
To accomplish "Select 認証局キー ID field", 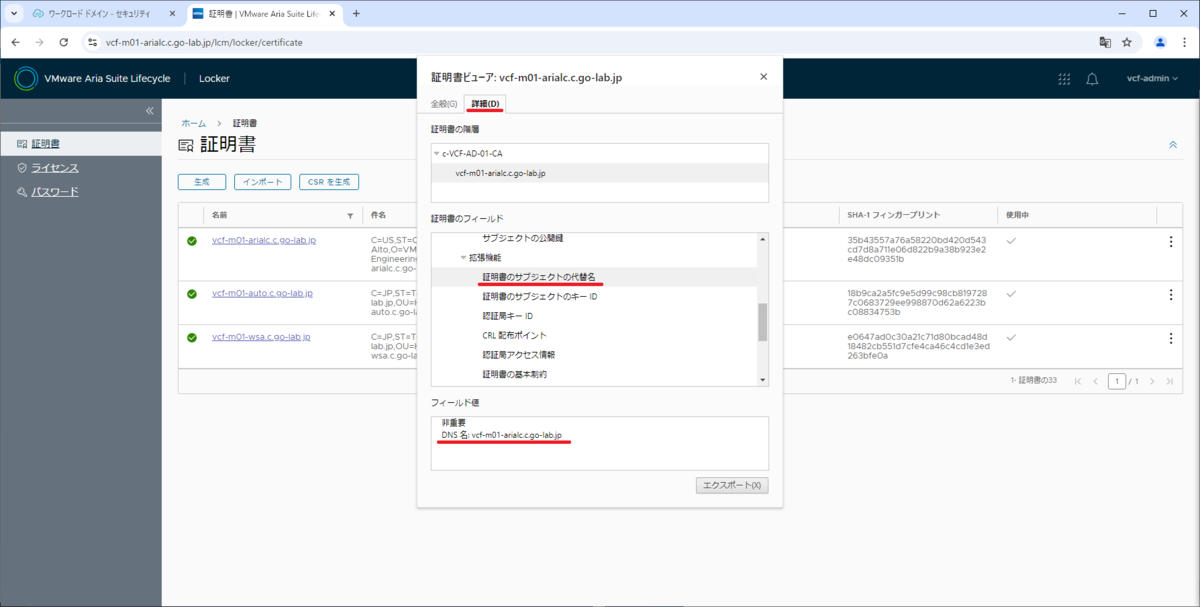I will click(x=508, y=316).
